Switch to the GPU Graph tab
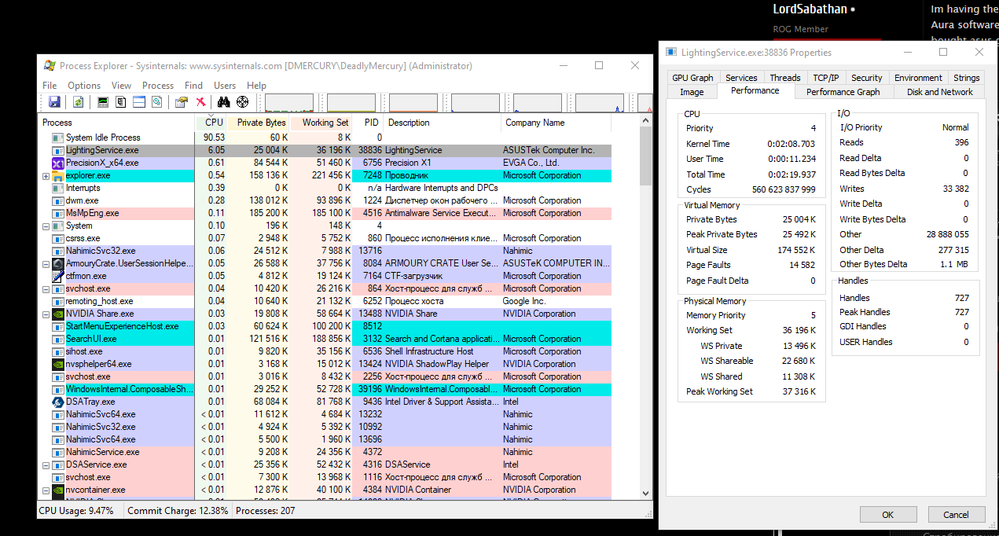This screenshot has width=999, height=536. (693, 78)
